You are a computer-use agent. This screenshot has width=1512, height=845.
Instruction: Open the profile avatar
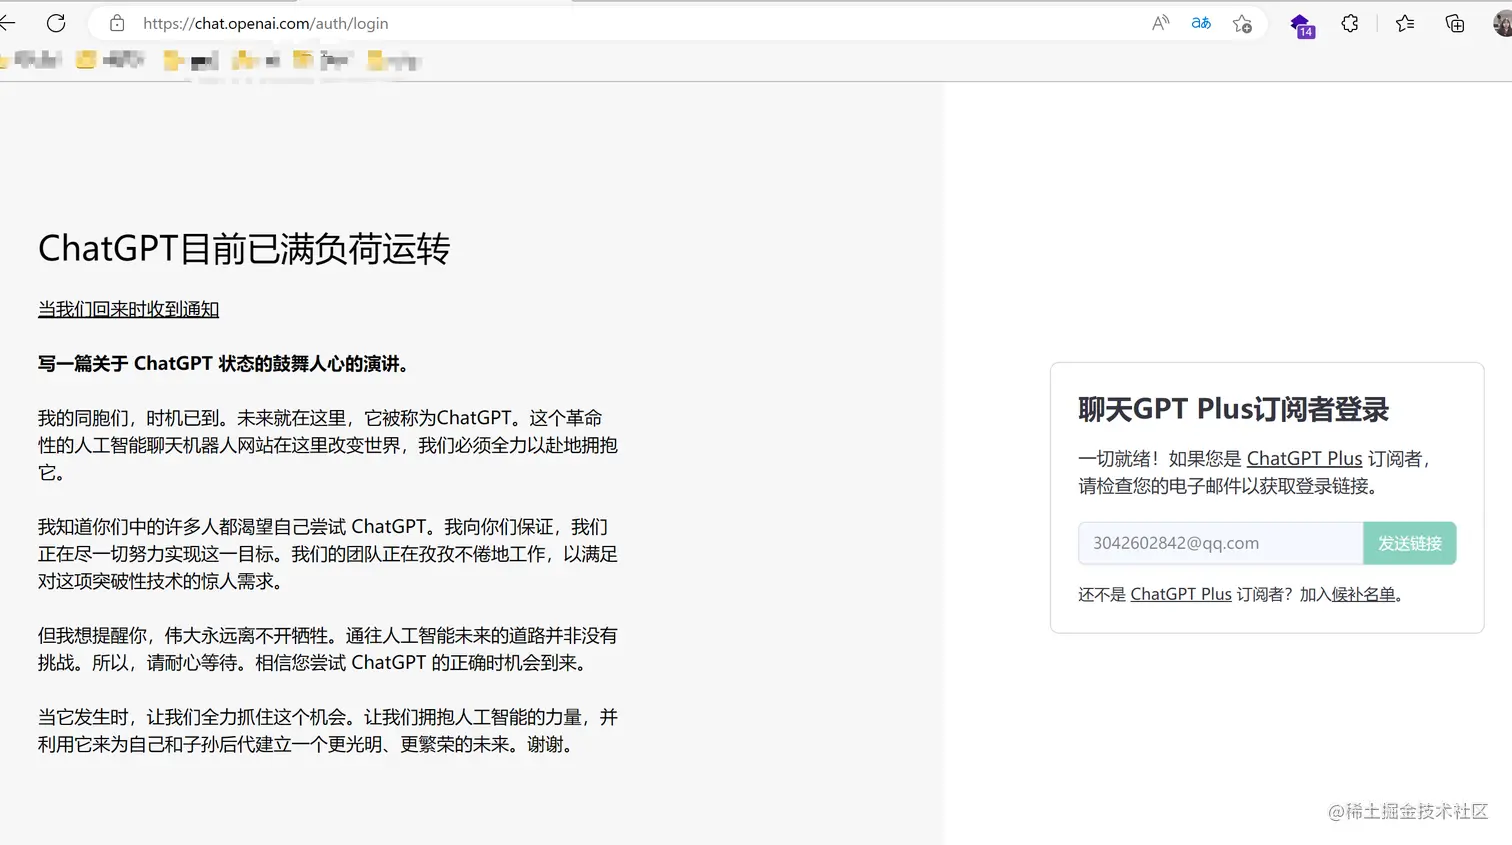point(1503,23)
